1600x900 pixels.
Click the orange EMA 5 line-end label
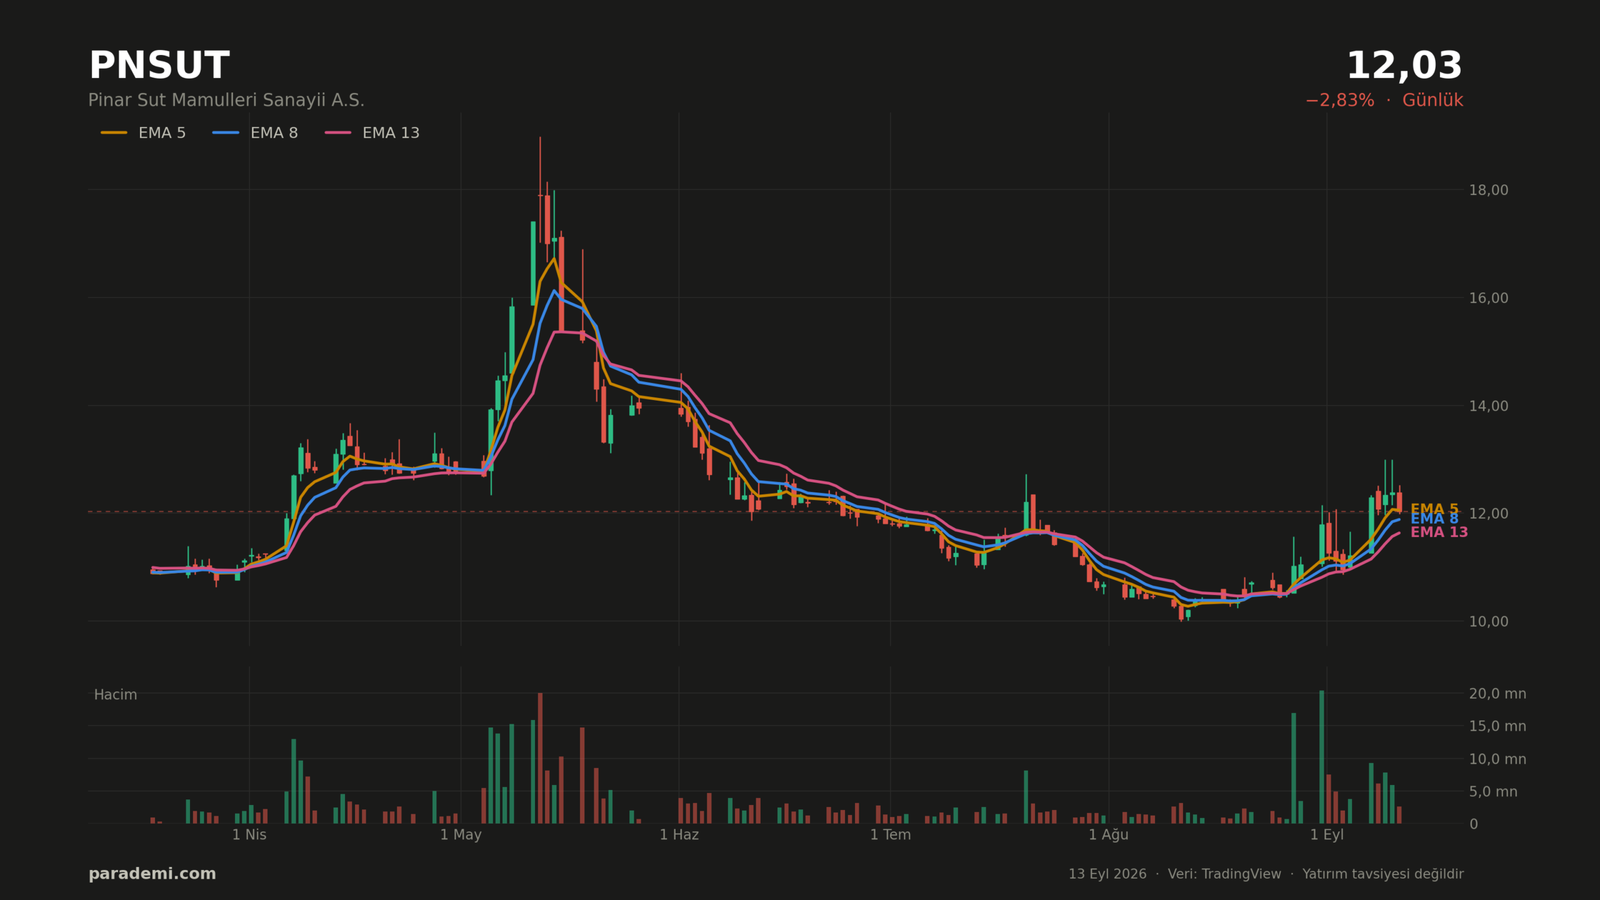pyautogui.click(x=1434, y=509)
